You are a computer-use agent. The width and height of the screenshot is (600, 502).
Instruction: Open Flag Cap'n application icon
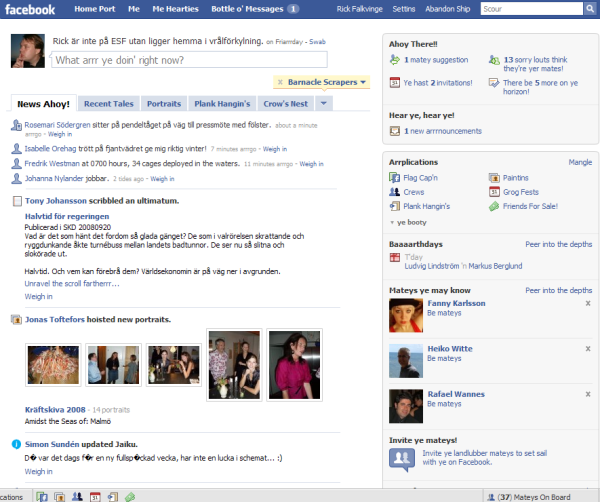[395, 178]
